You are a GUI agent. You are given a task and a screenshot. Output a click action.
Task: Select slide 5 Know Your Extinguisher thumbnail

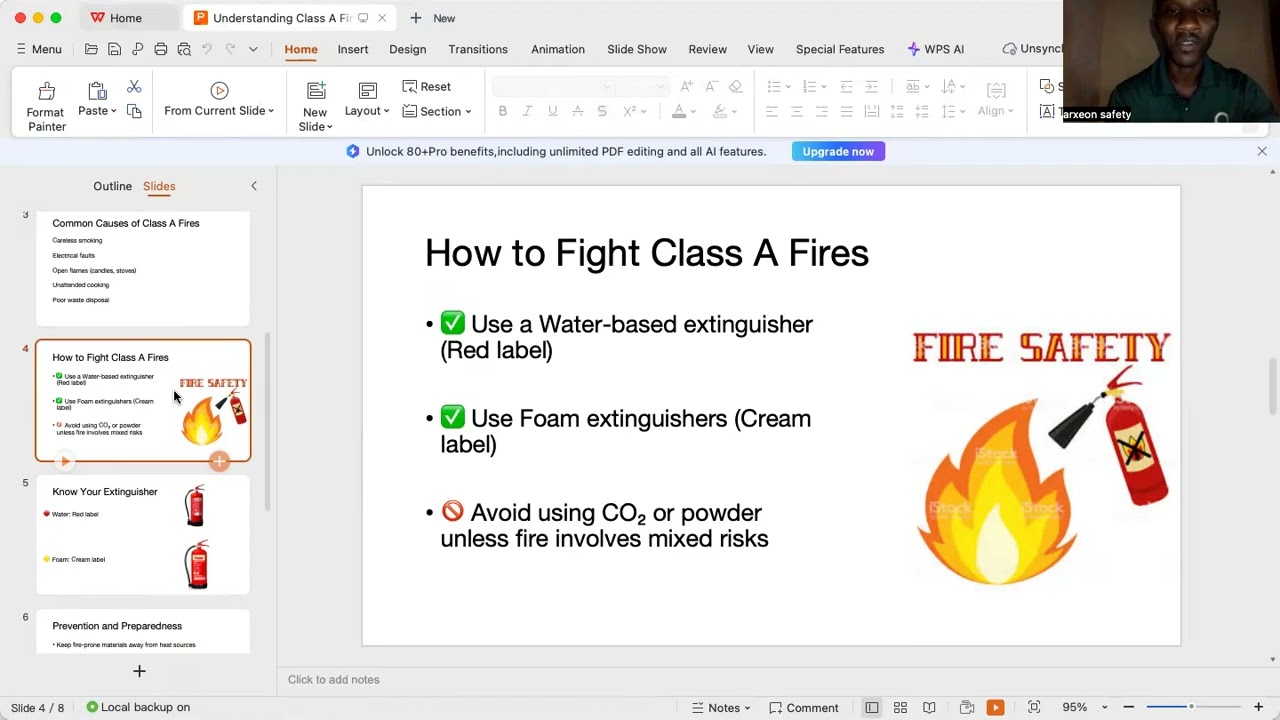coord(143,535)
